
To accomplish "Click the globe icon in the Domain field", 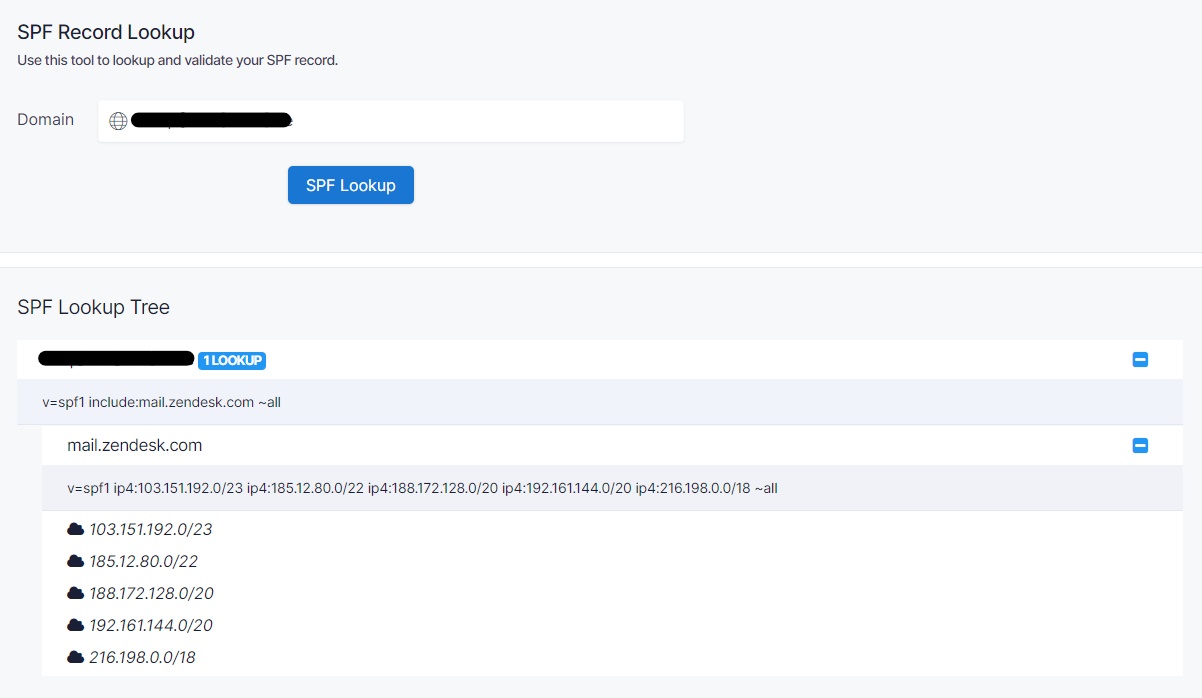I will tap(118, 120).
